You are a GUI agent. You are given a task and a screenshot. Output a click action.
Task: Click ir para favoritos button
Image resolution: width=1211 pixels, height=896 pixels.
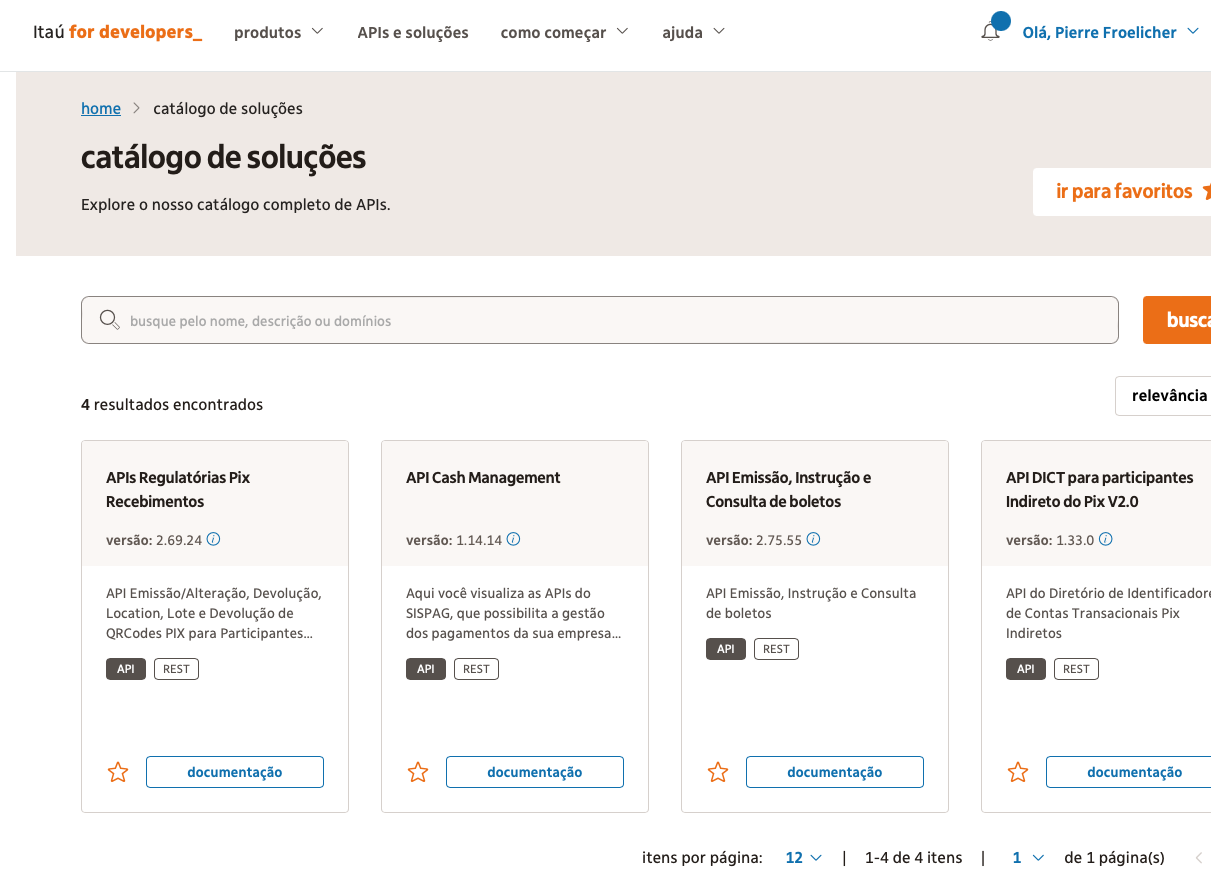1124,191
